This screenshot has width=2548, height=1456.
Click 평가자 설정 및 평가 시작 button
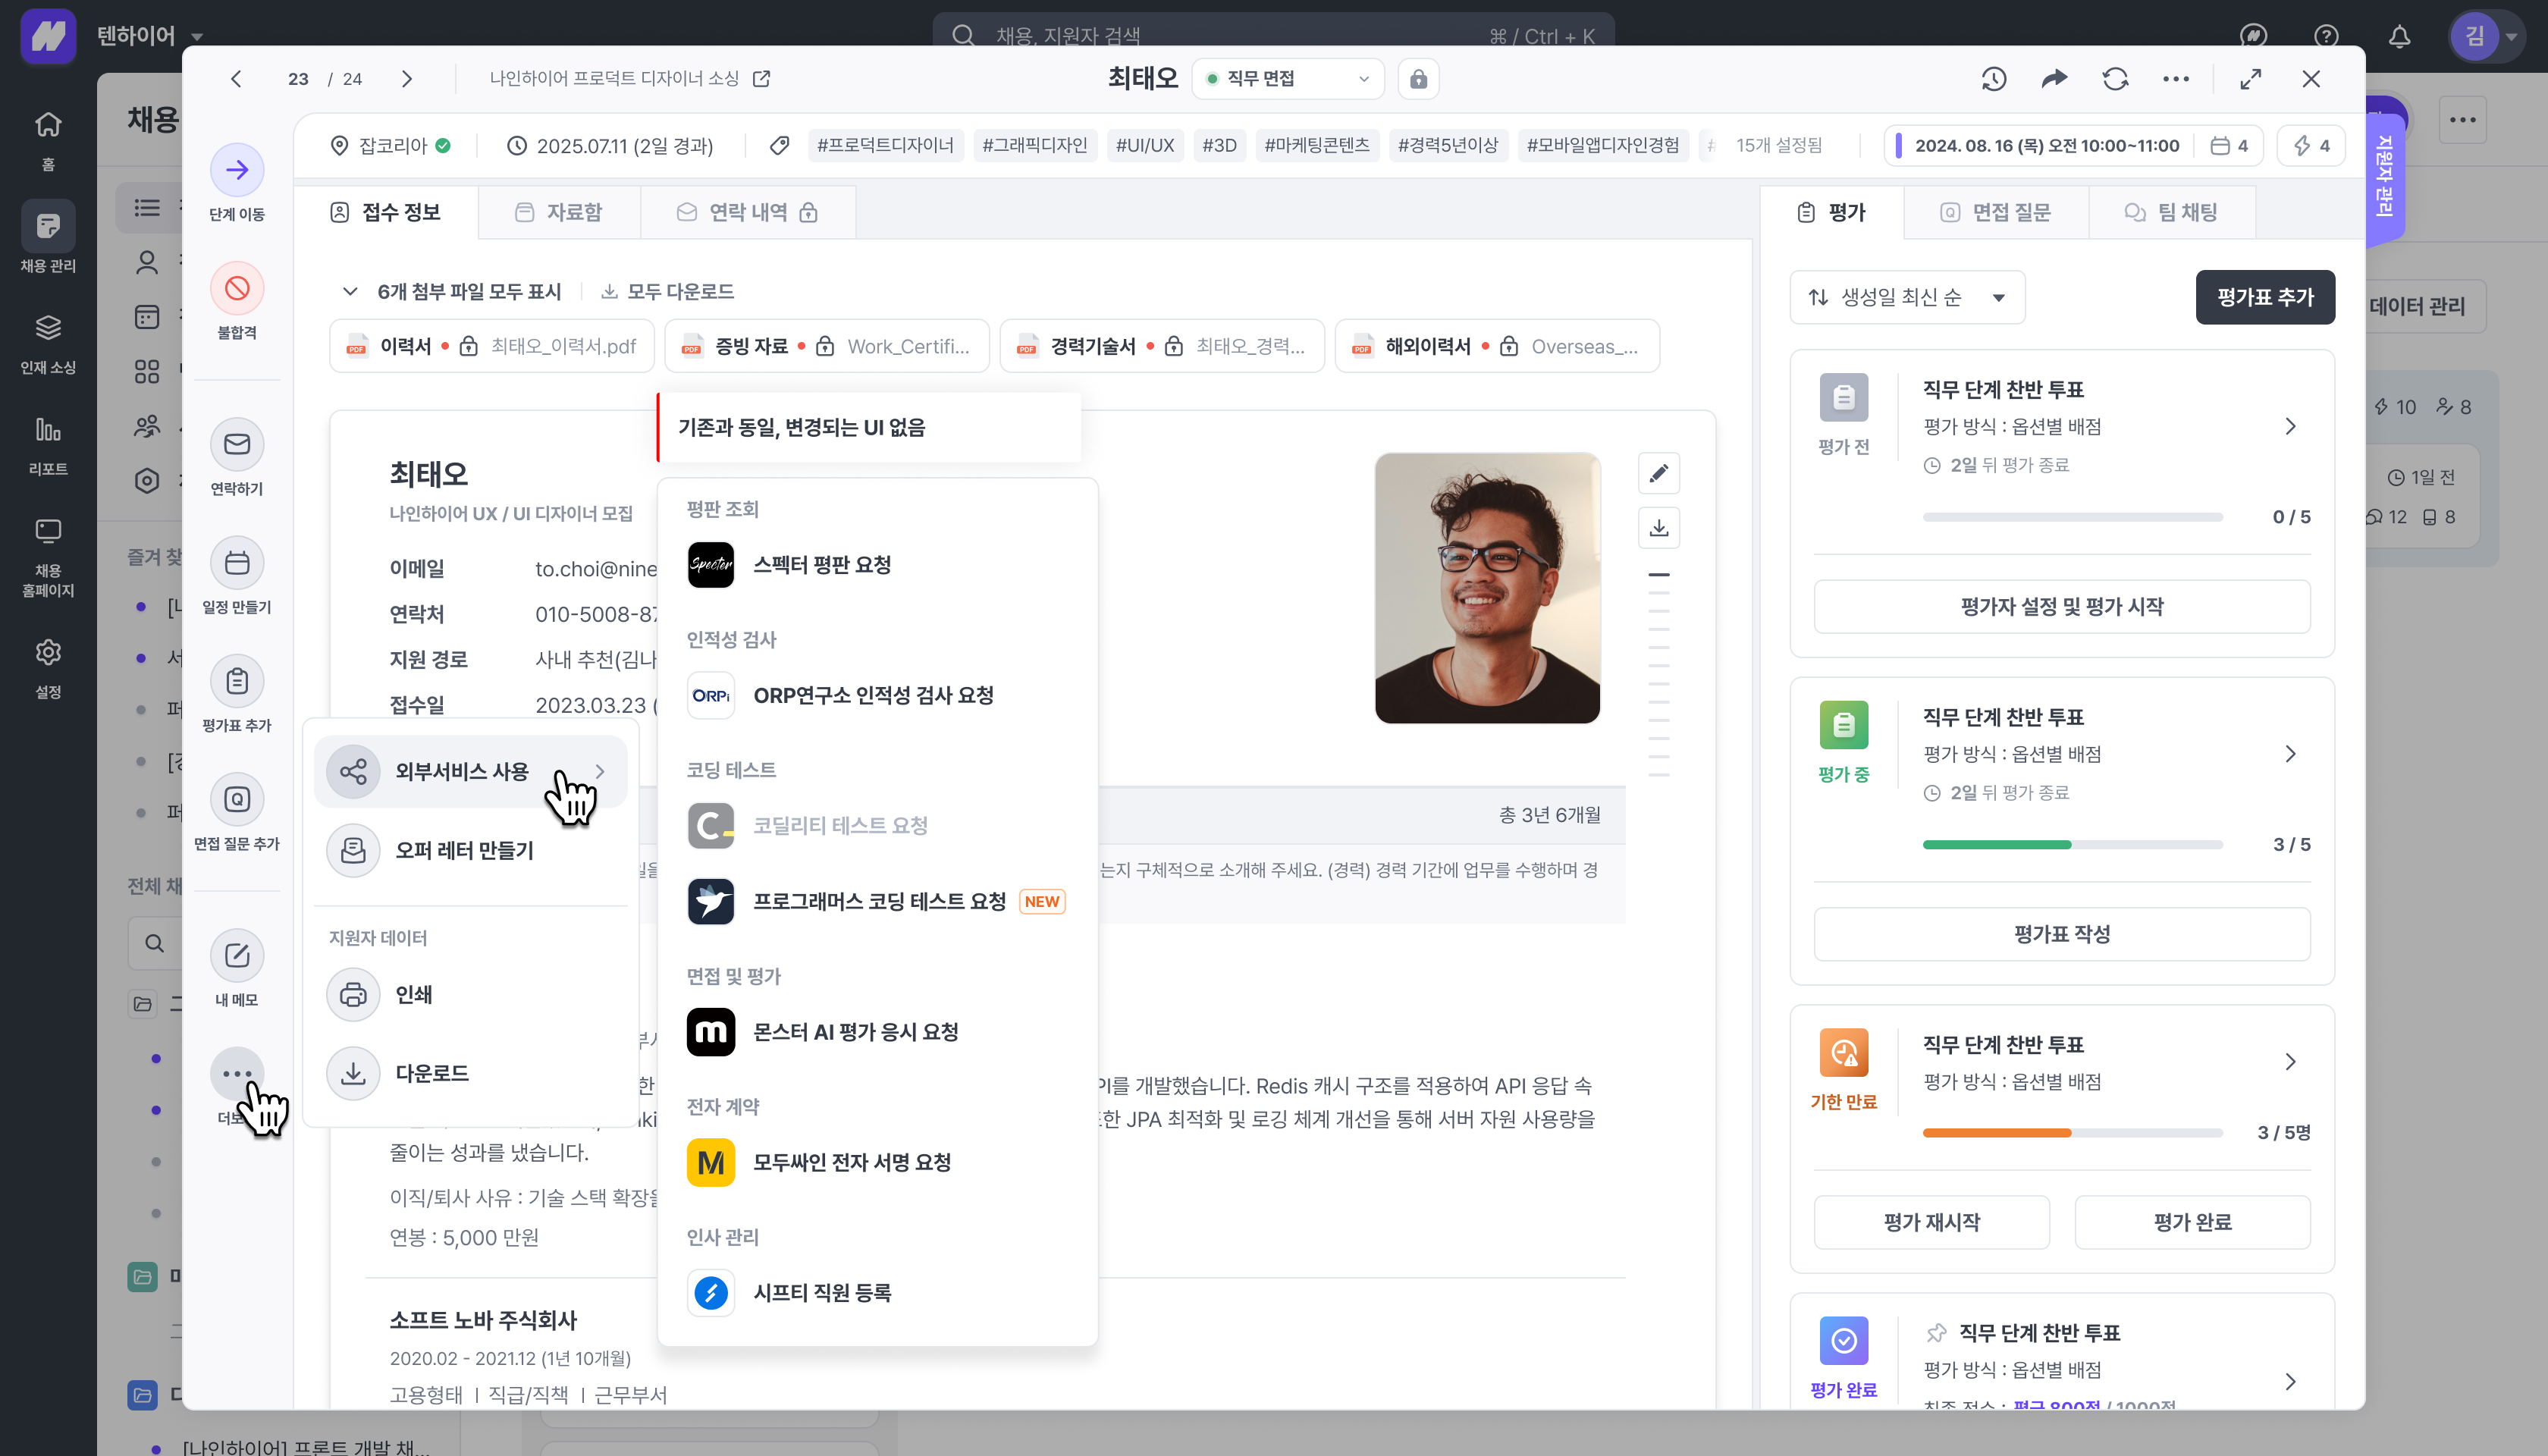point(2061,606)
